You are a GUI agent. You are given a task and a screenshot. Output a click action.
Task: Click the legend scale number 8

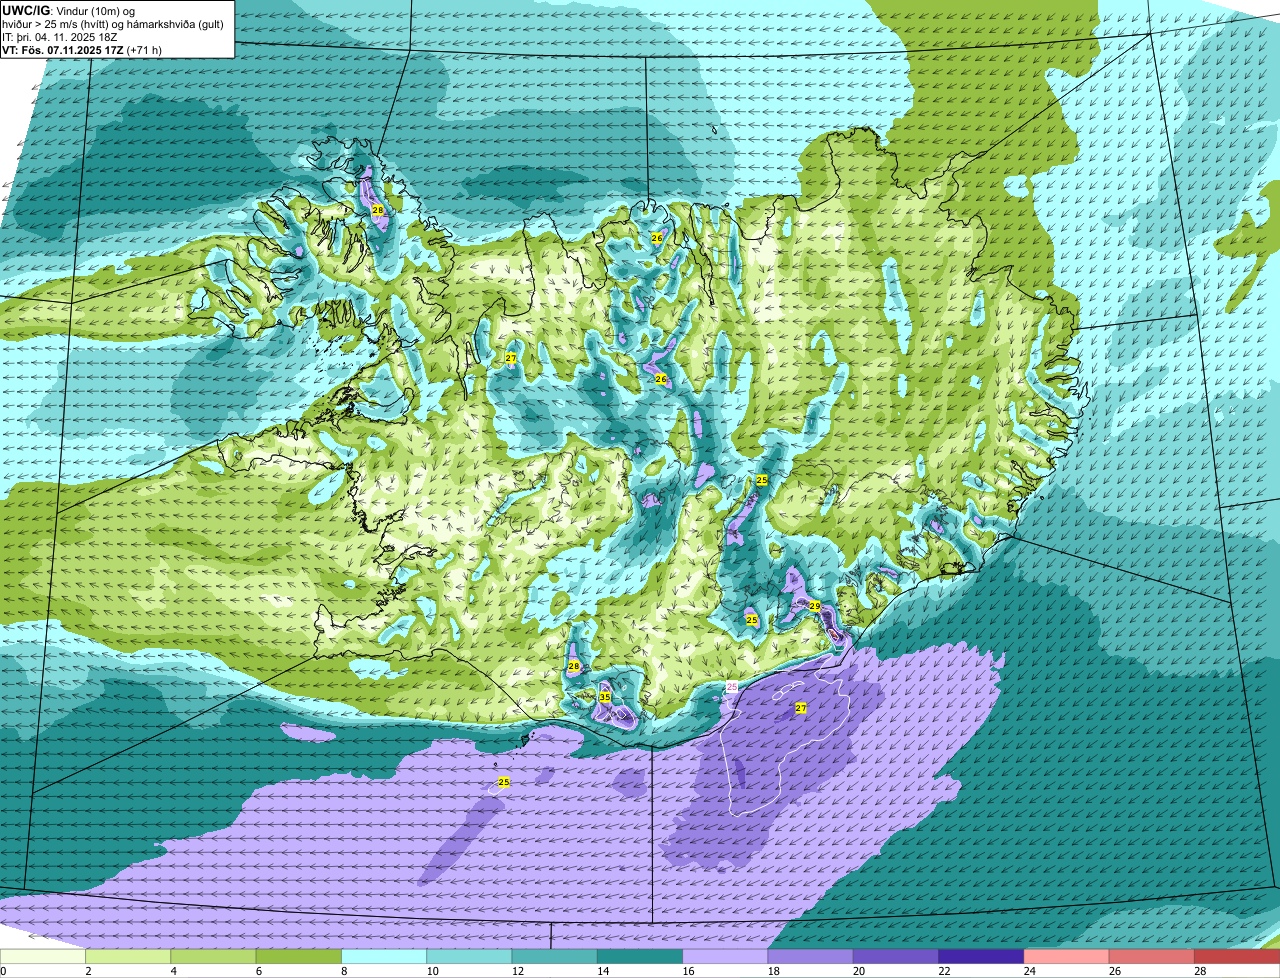344,971
